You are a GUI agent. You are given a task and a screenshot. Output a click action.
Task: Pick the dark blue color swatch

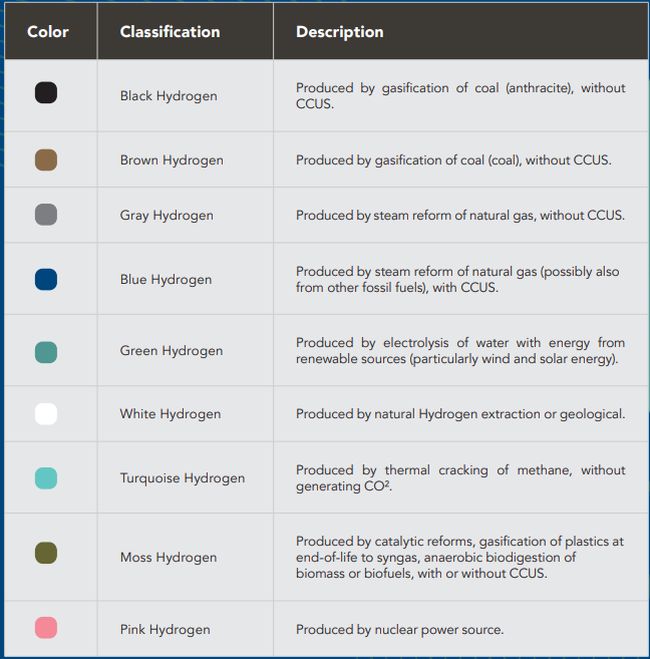[x=46, y=279]
